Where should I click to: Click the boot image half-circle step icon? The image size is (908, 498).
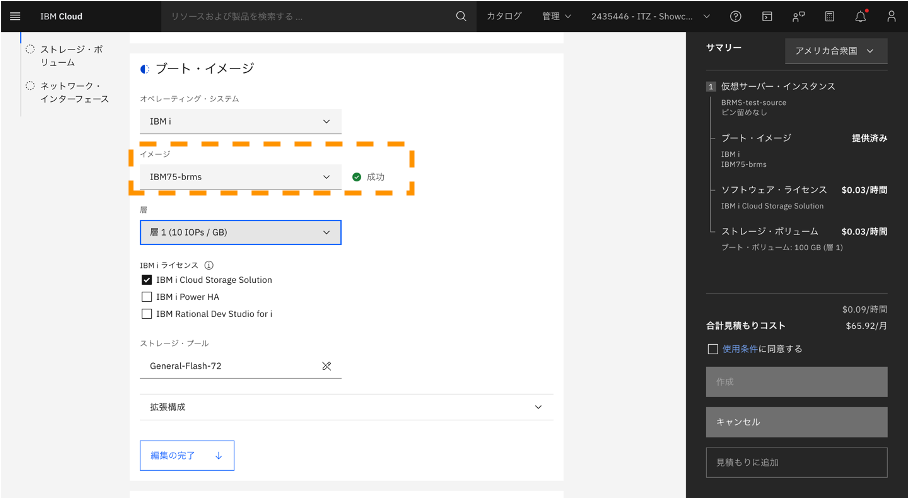(145, 69)
